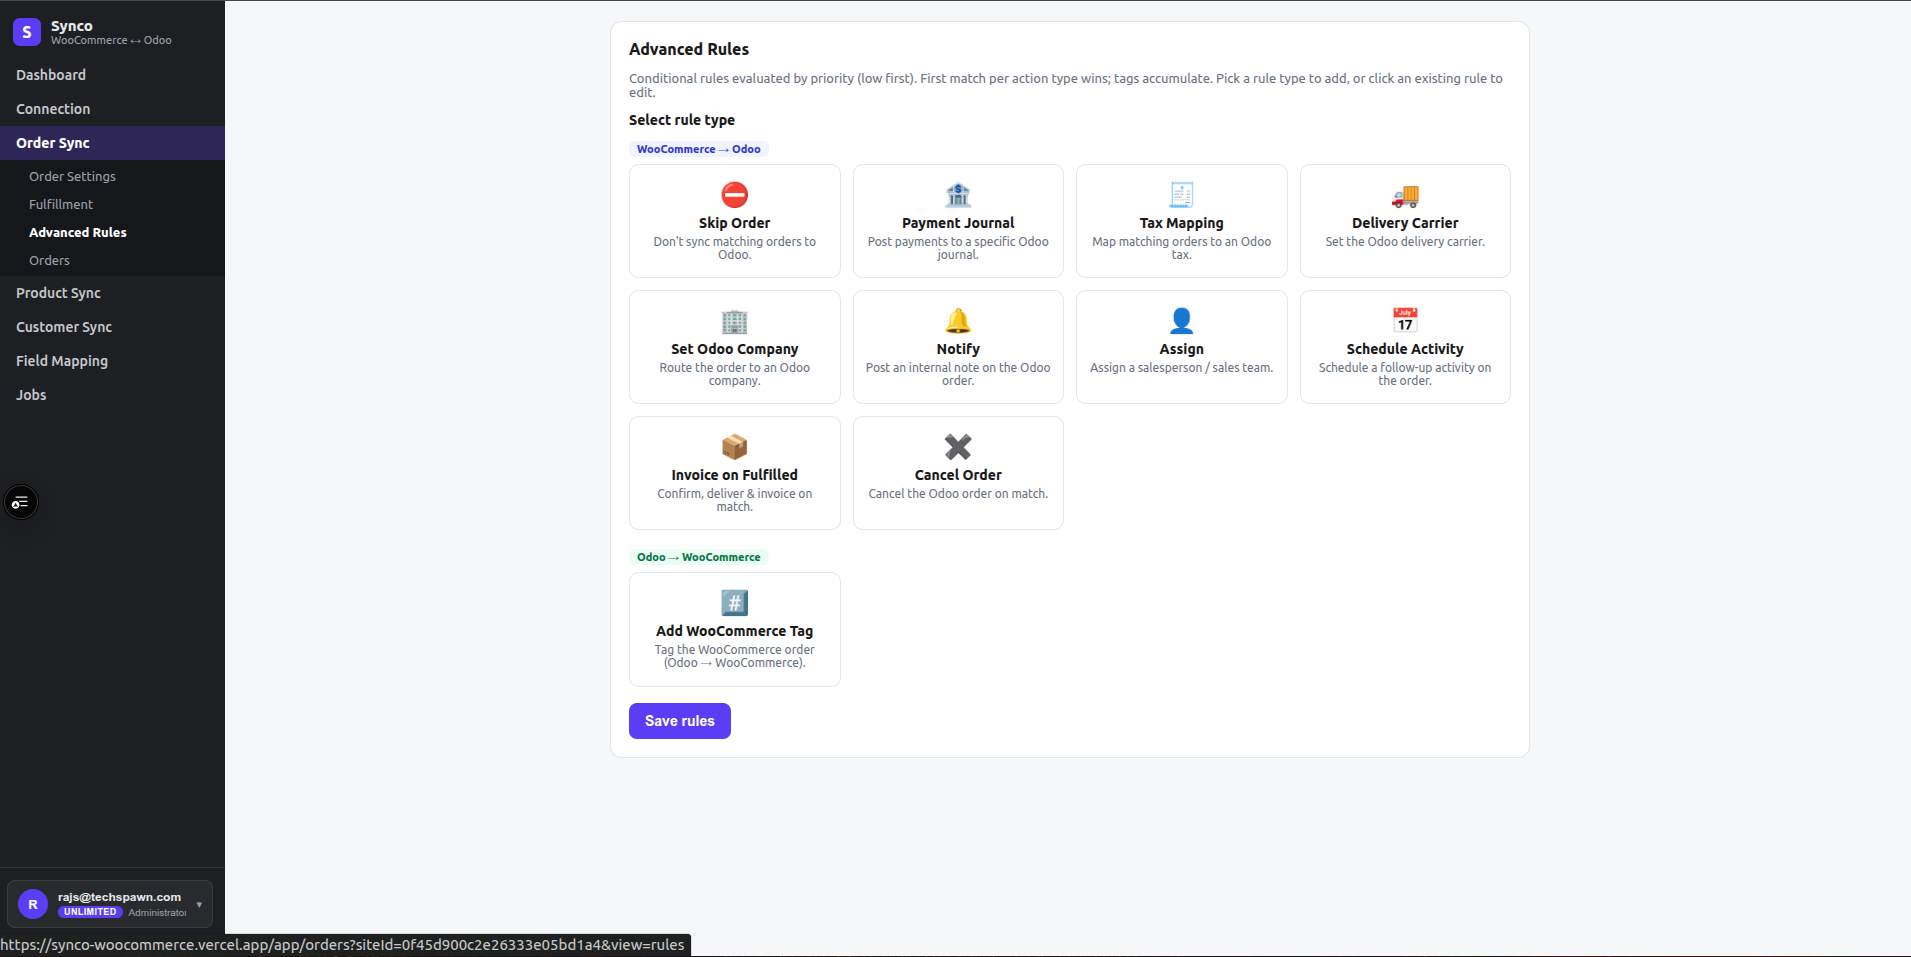Click the Skip Order no-entry icon
1911x957 pixels.
[734, 195]
